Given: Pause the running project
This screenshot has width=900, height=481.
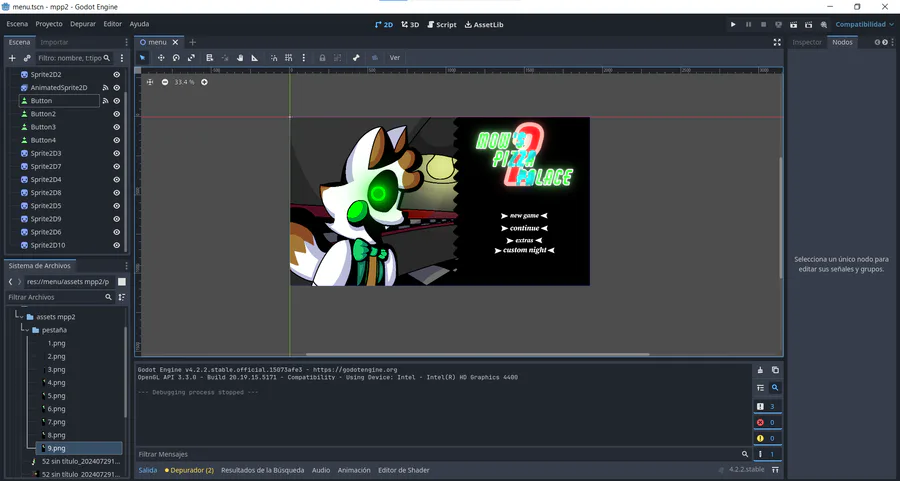Looking at the screenshot, I should coord(748,24).
